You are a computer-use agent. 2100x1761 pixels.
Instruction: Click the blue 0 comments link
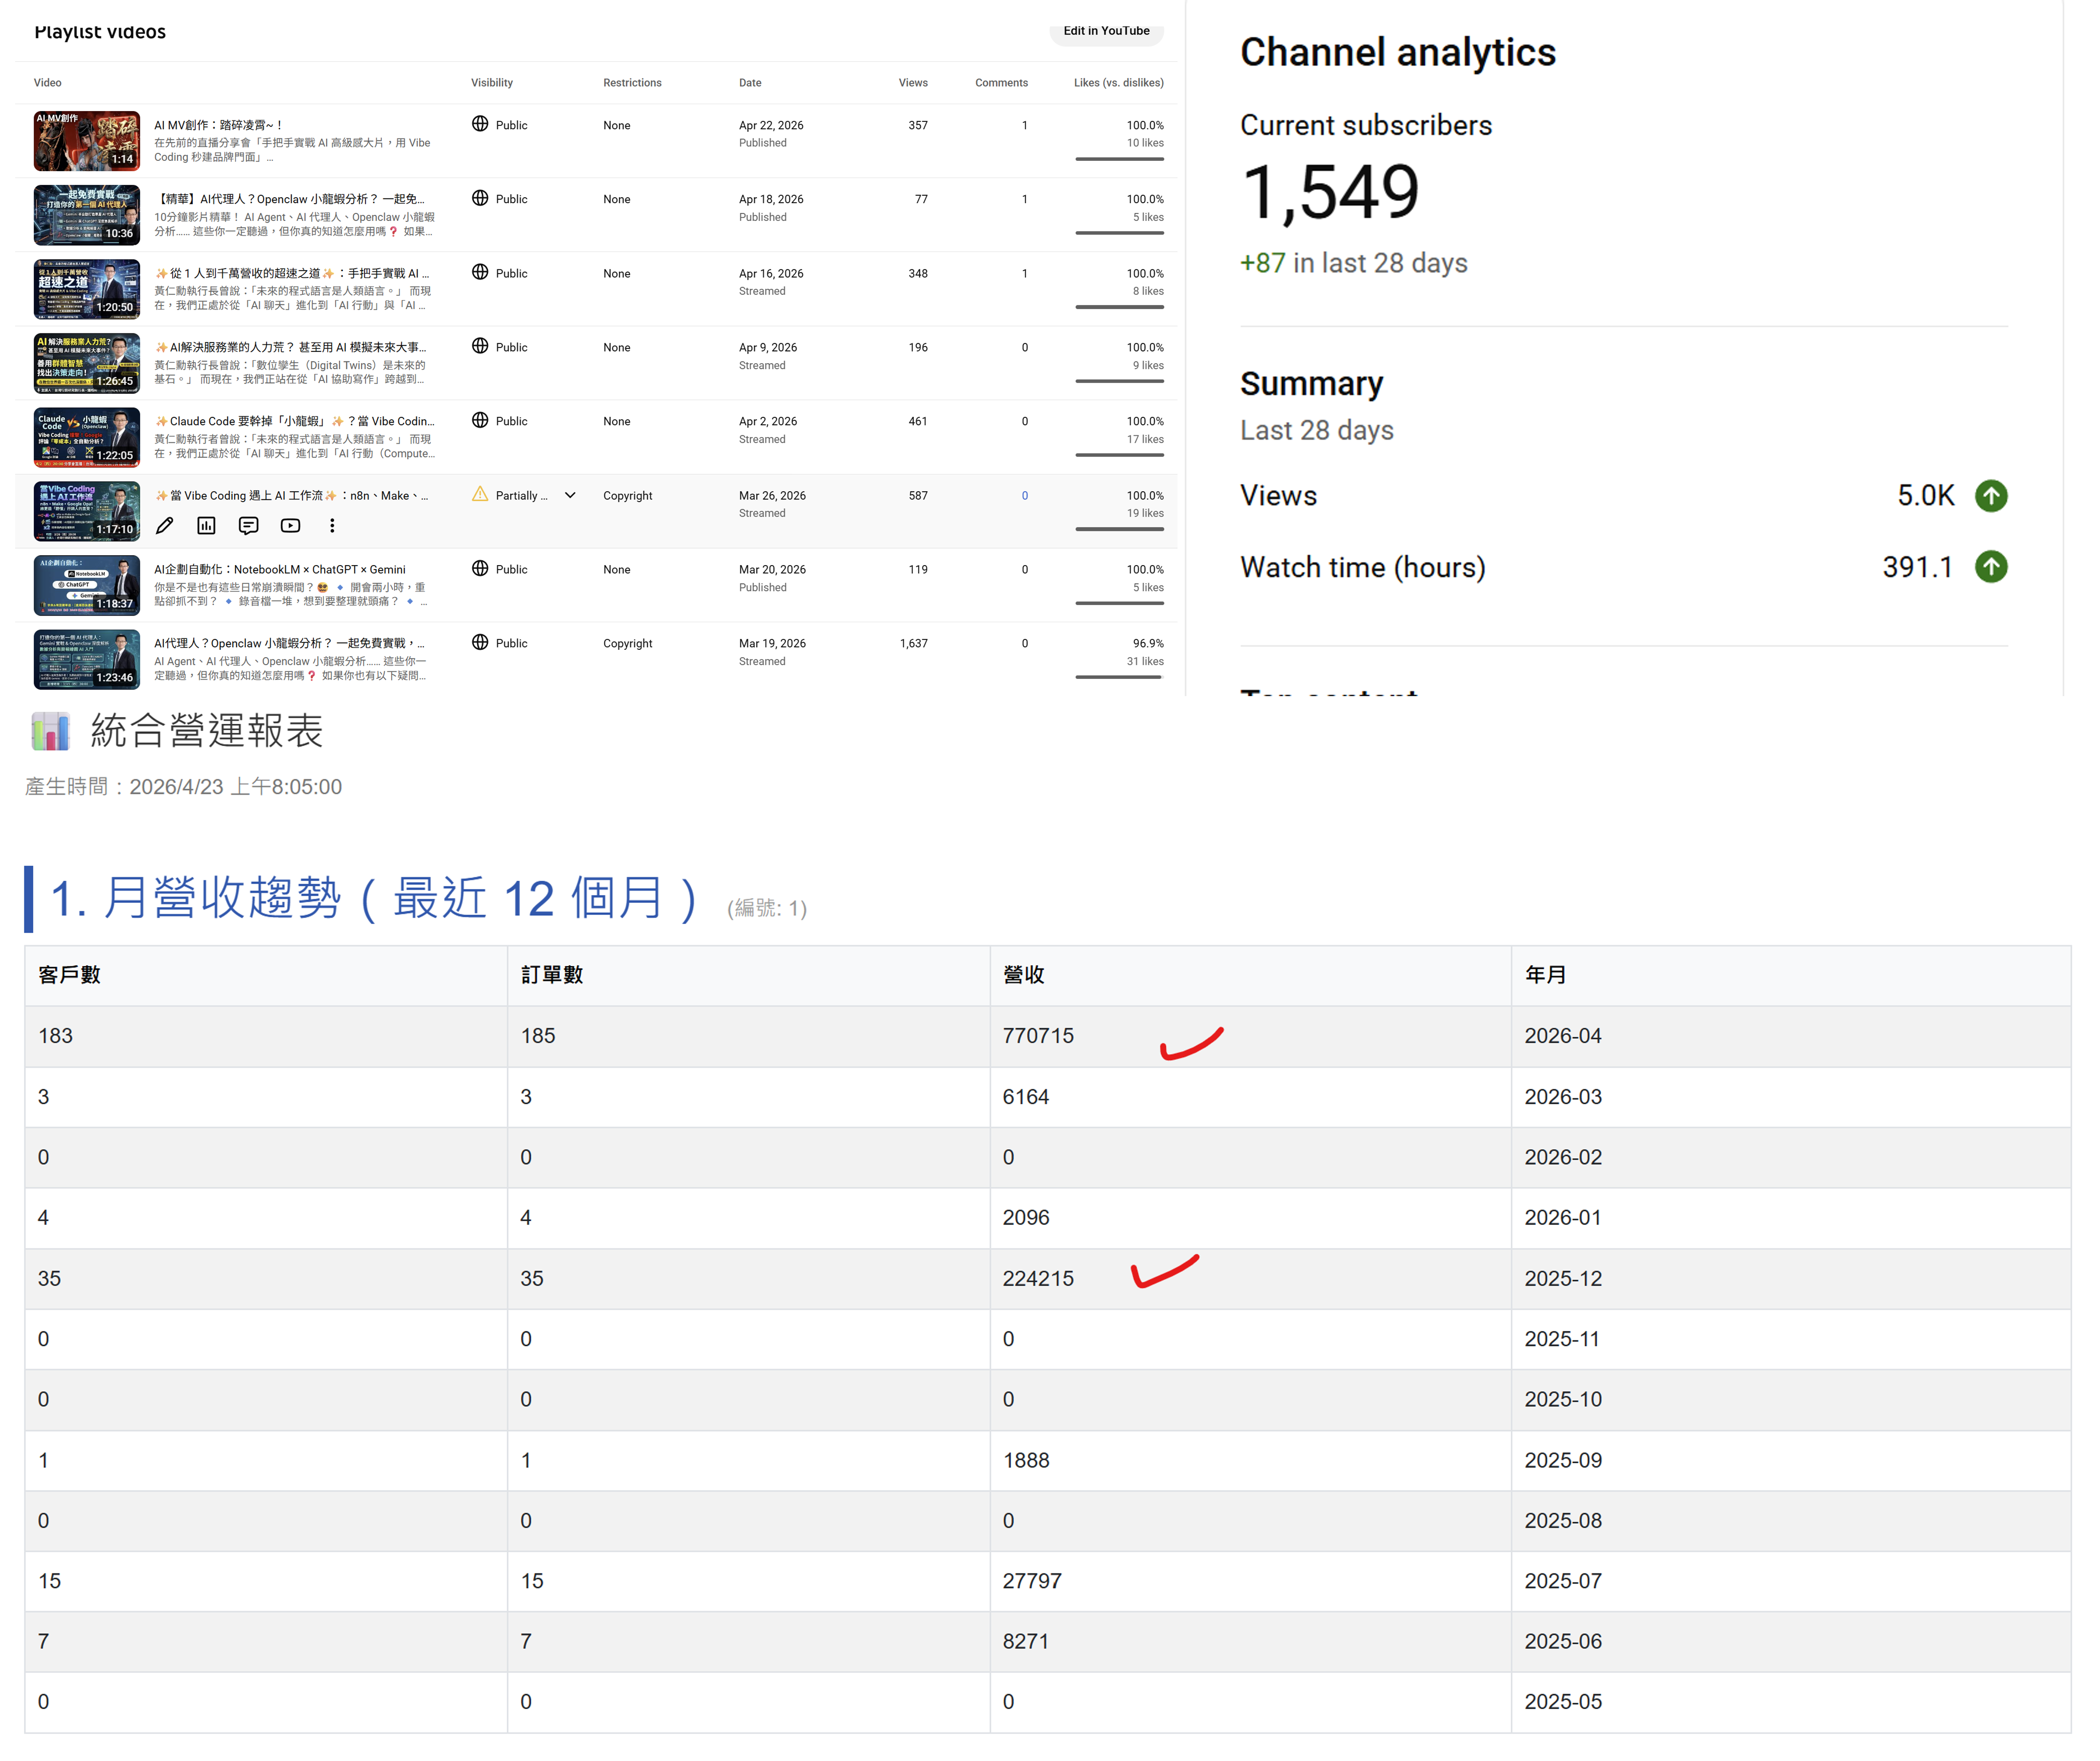[1025, 496]
